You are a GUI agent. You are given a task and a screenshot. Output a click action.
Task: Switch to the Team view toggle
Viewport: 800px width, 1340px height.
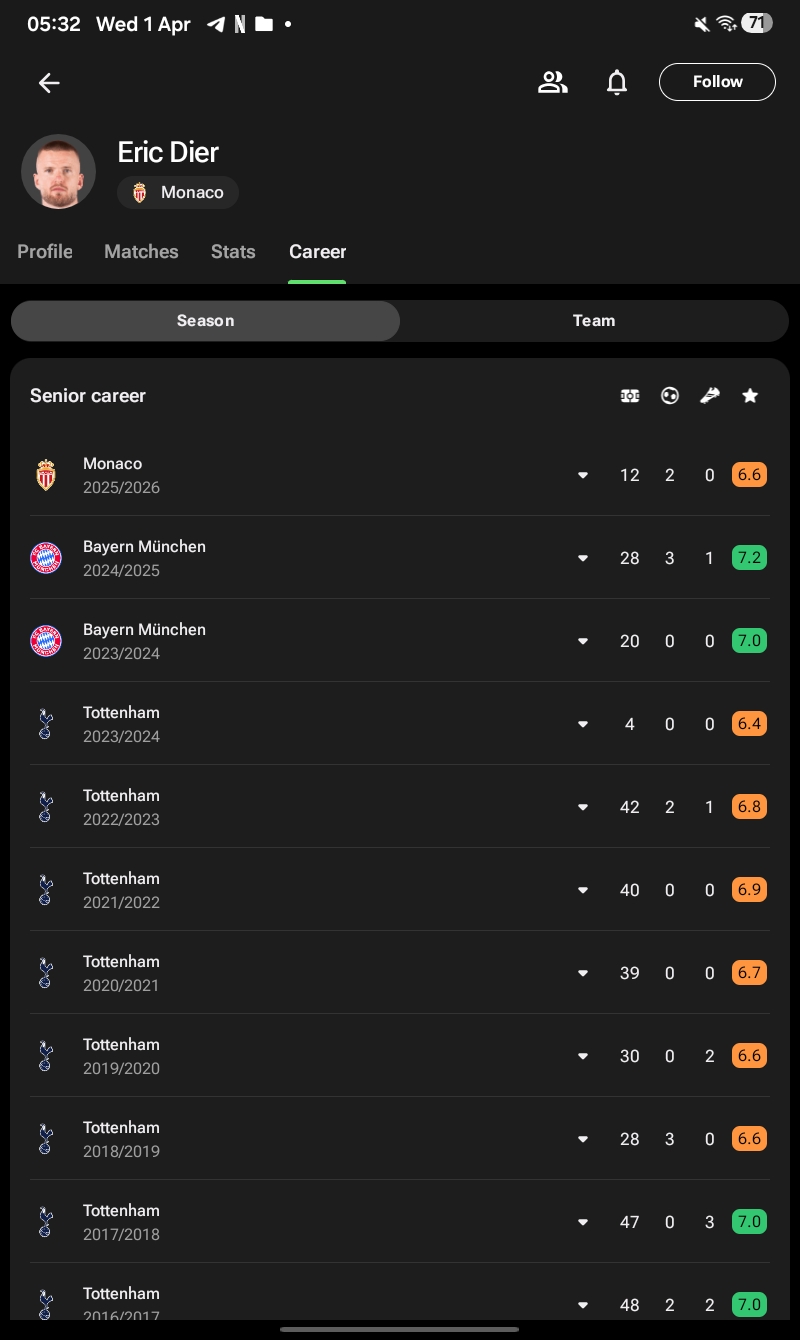[x=594, y=321]
